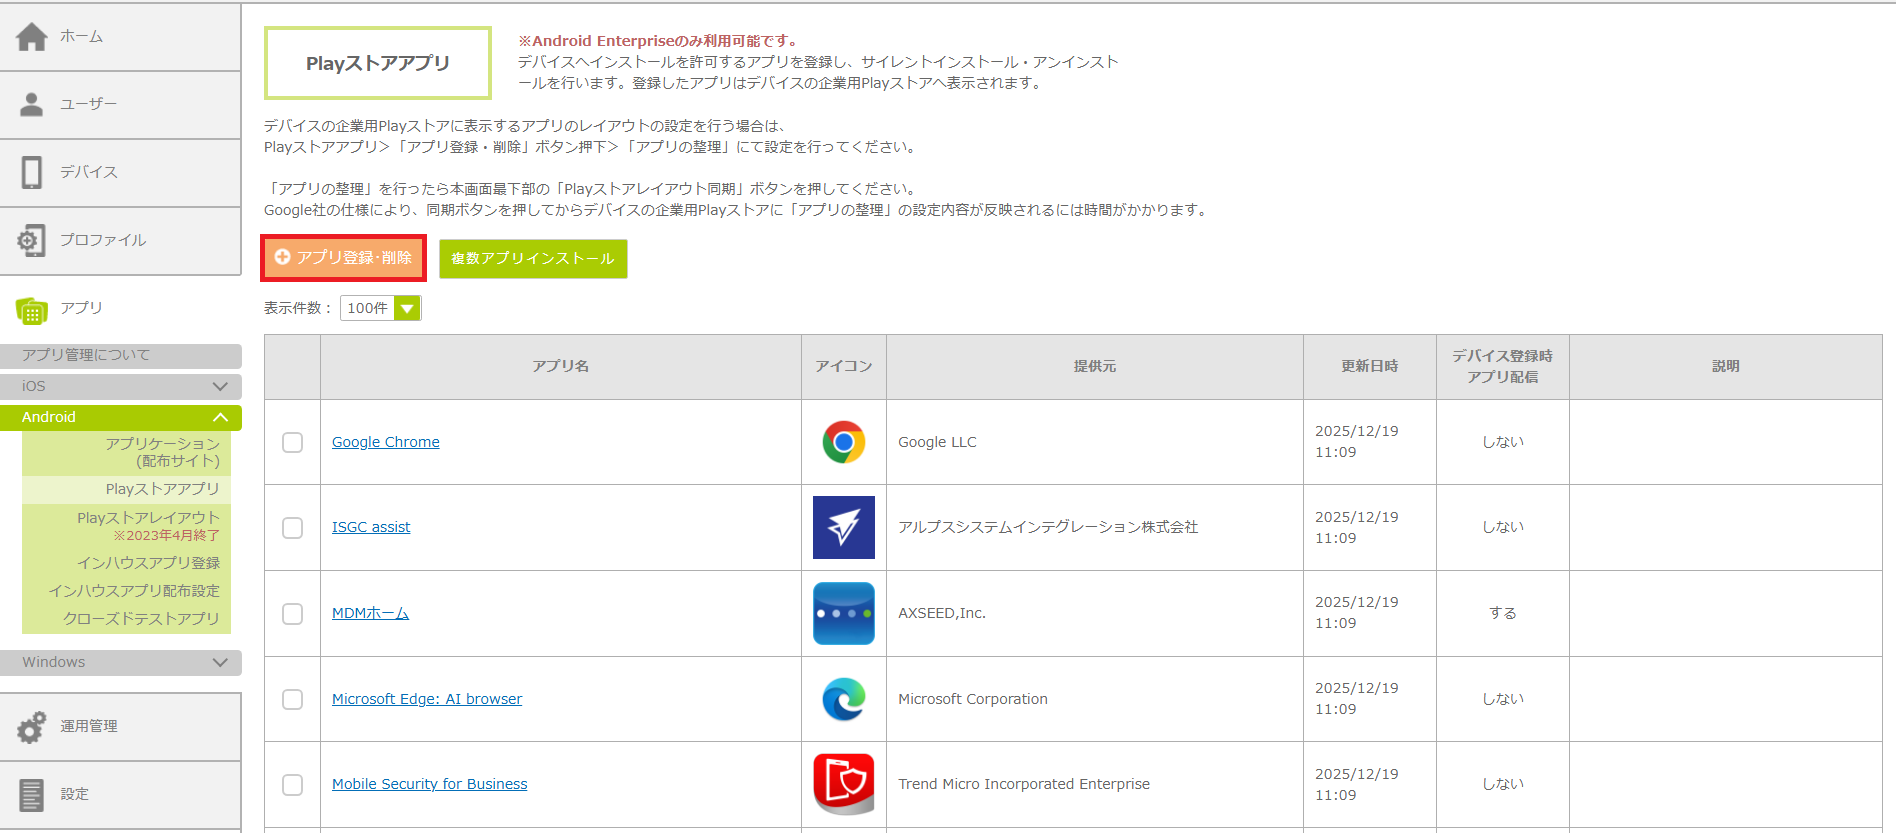Expand the Windows section in sidebar
Screen dimensions: 1896x833
tap(219, 662)
